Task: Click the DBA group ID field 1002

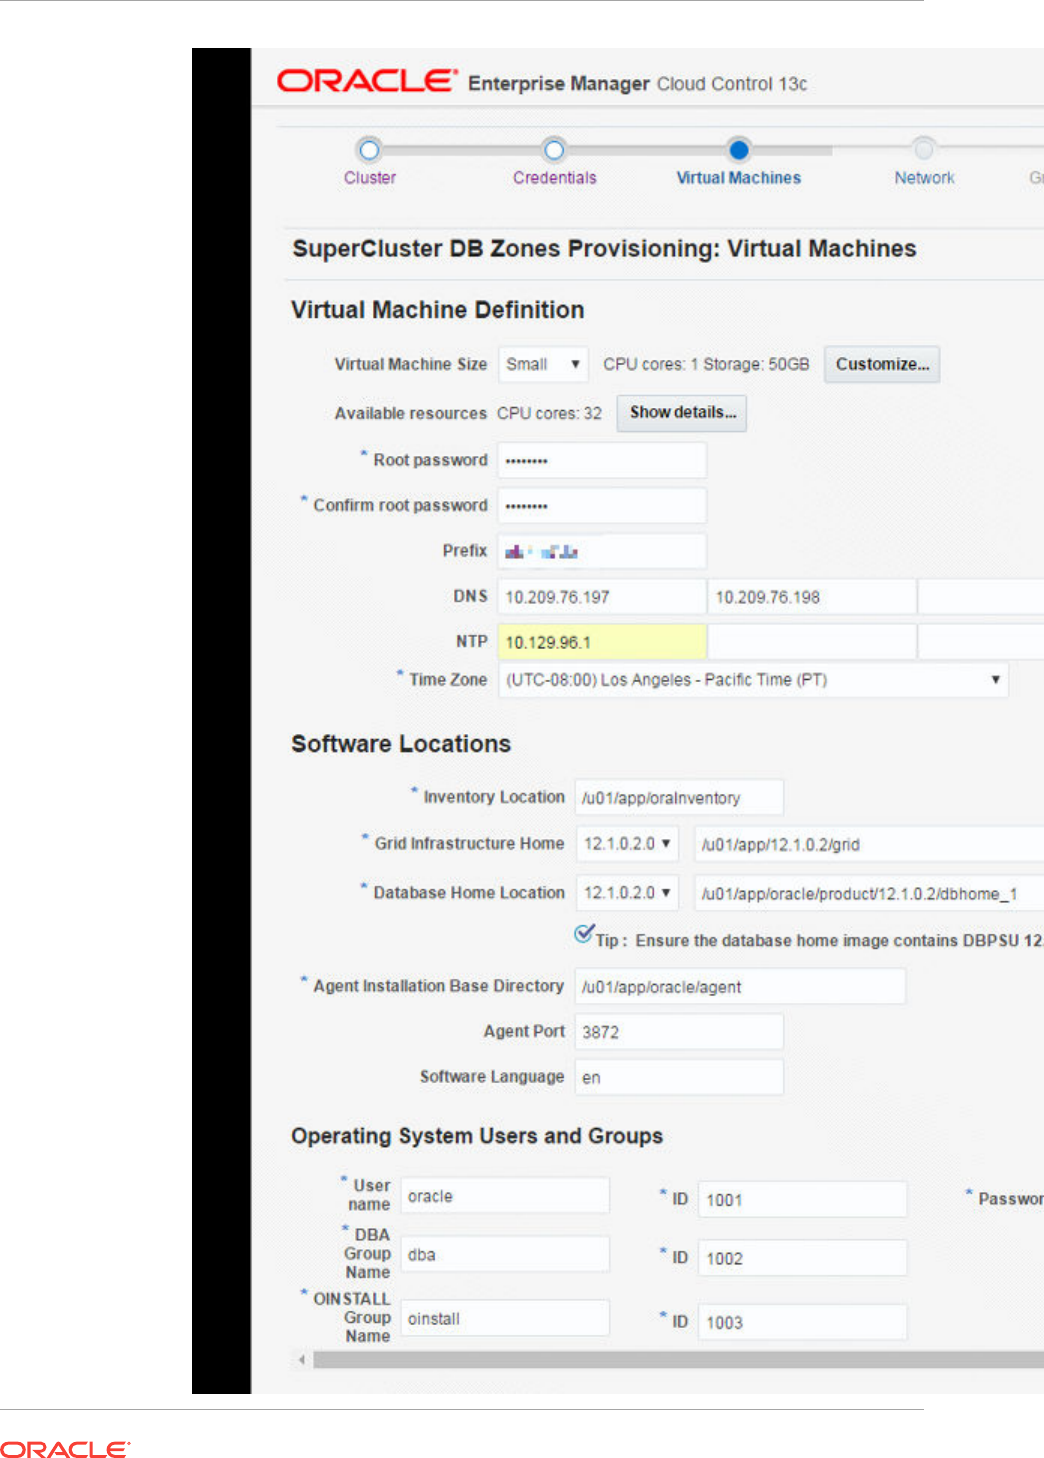Action: 803,1258
